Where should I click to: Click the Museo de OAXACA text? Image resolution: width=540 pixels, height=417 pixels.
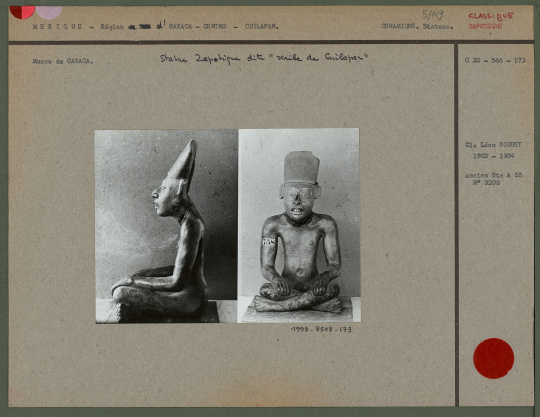(x=63, y=61)
